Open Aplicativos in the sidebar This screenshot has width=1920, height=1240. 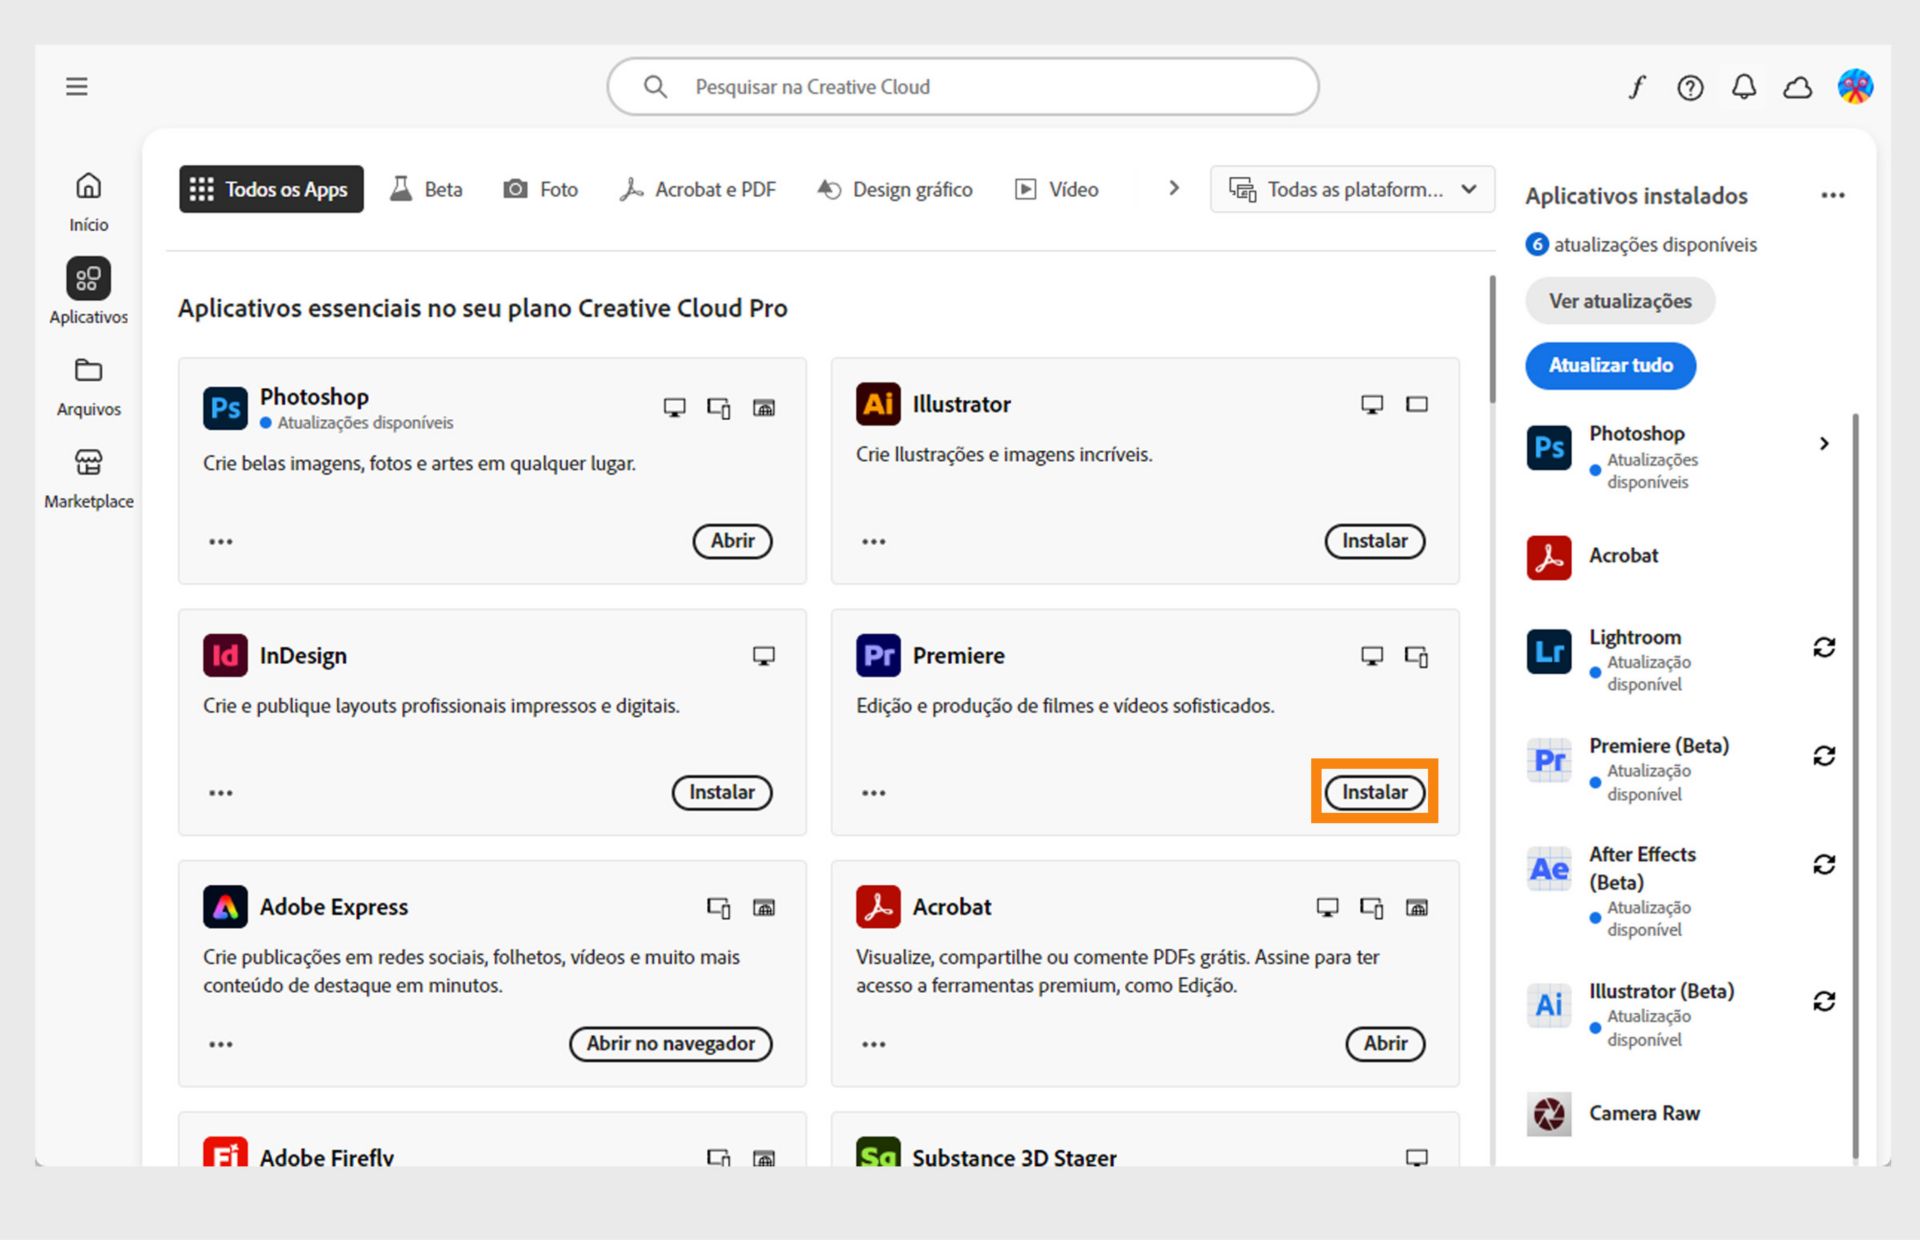point(89,291)
